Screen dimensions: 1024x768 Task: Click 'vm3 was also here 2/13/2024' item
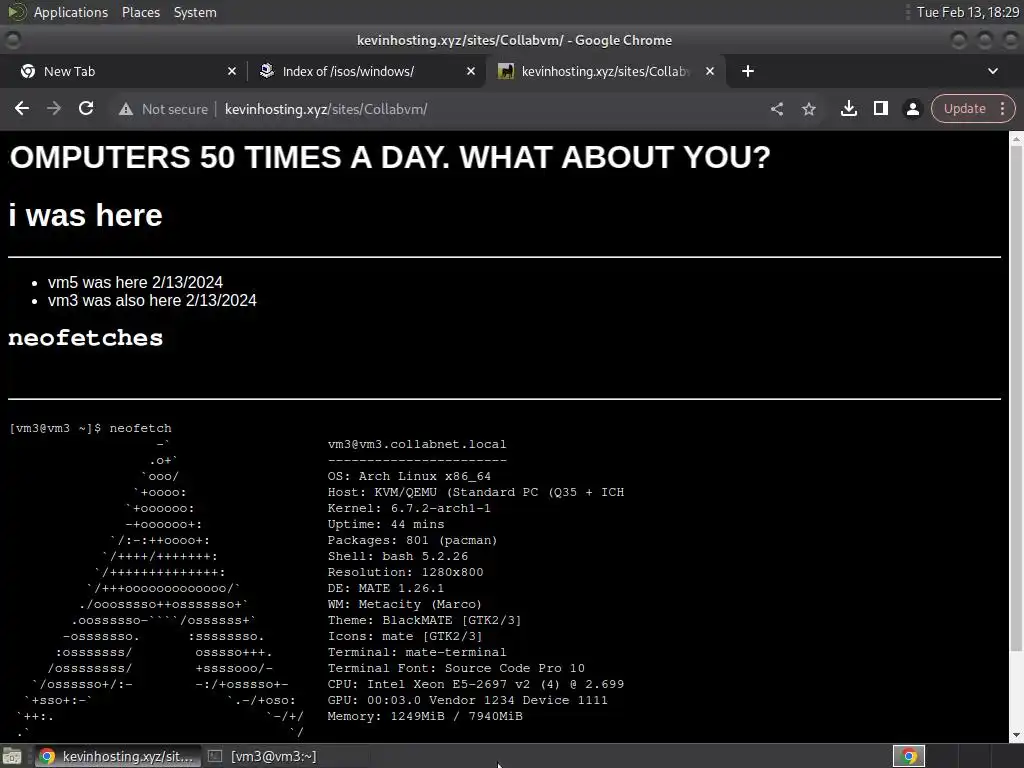152,300
